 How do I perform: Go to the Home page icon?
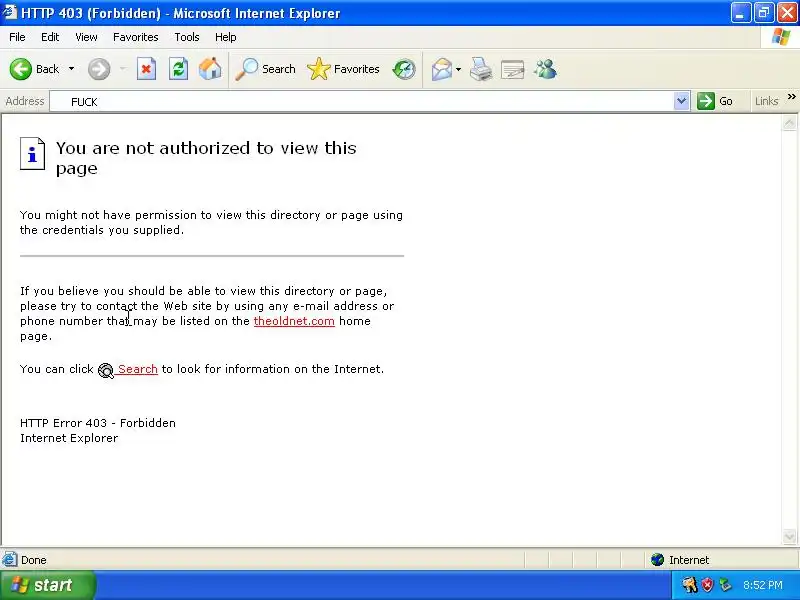210,69
